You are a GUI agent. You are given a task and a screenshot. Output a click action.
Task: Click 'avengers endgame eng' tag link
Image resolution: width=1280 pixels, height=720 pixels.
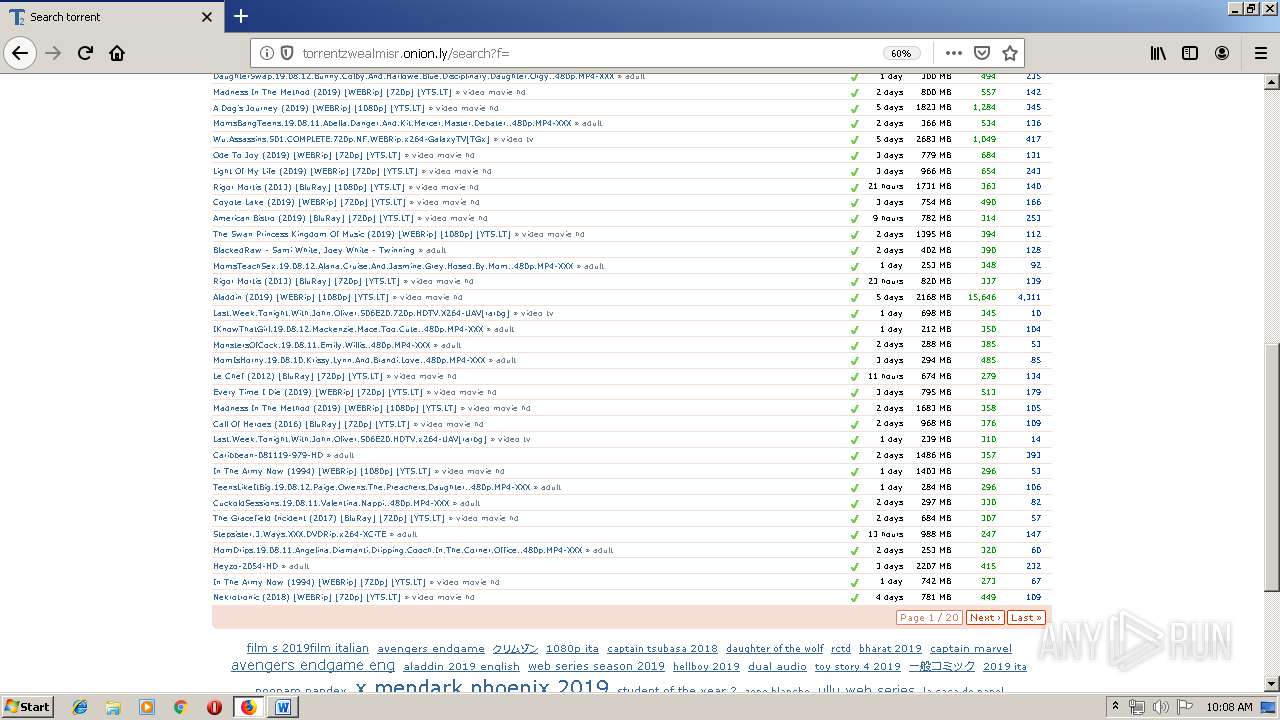[313, 665]
